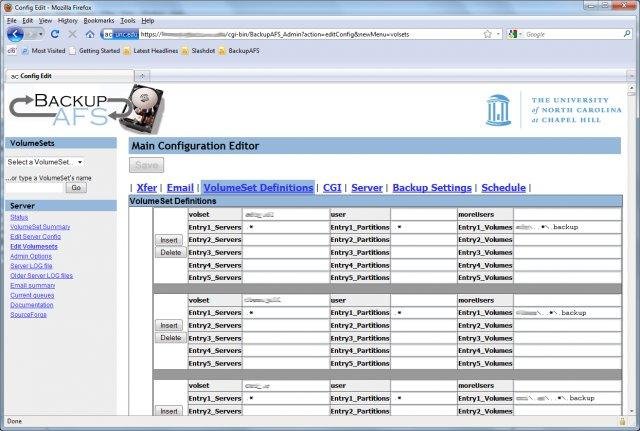Screen dimensions: 640x431
Task: Open the Getting Started bookmark
Action: tap(95, 51)
